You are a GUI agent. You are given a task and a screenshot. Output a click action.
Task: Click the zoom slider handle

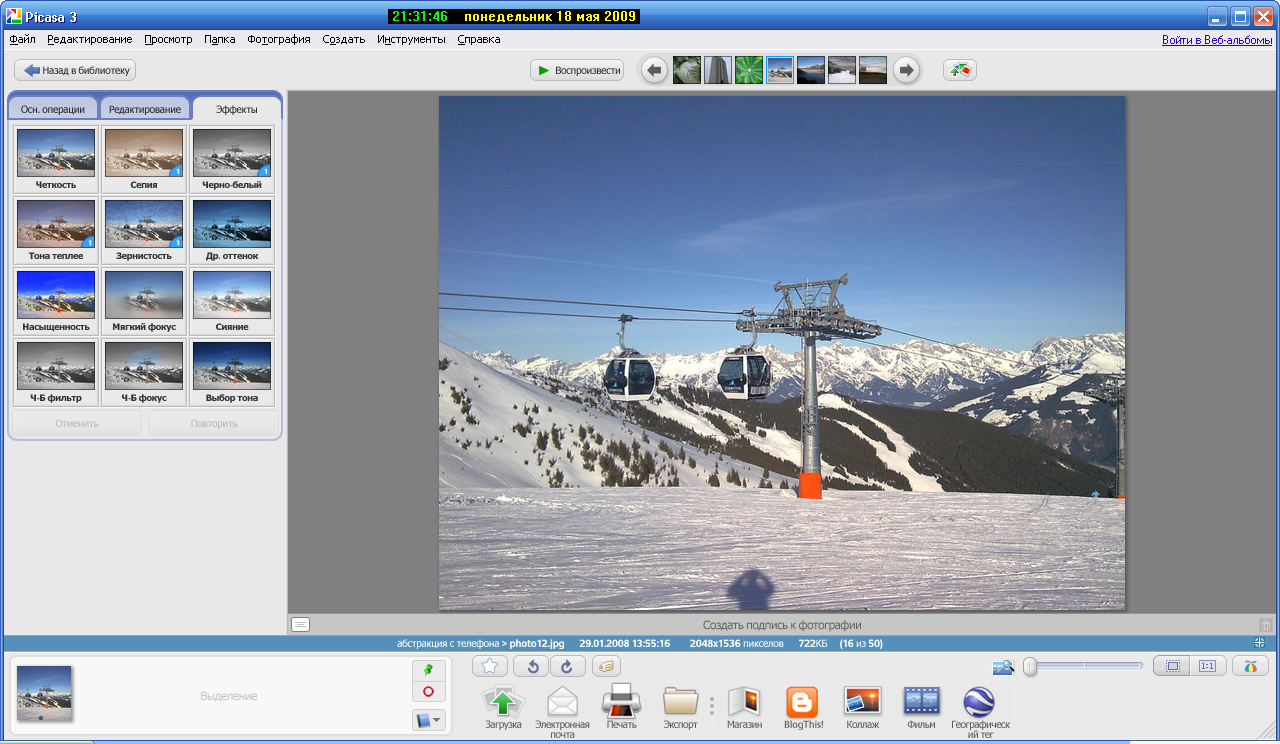click(x=1030, y=666)
